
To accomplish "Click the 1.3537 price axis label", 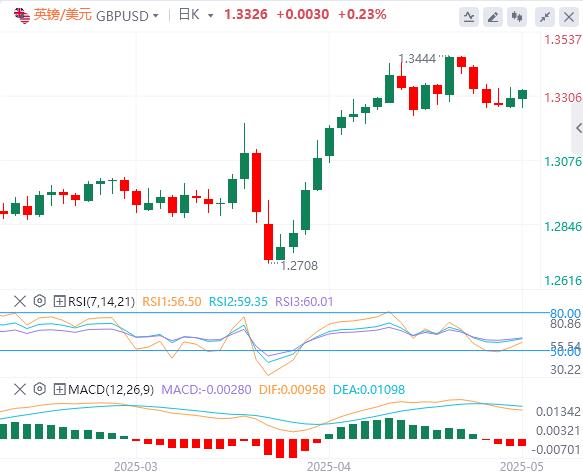I will [563, 40].
